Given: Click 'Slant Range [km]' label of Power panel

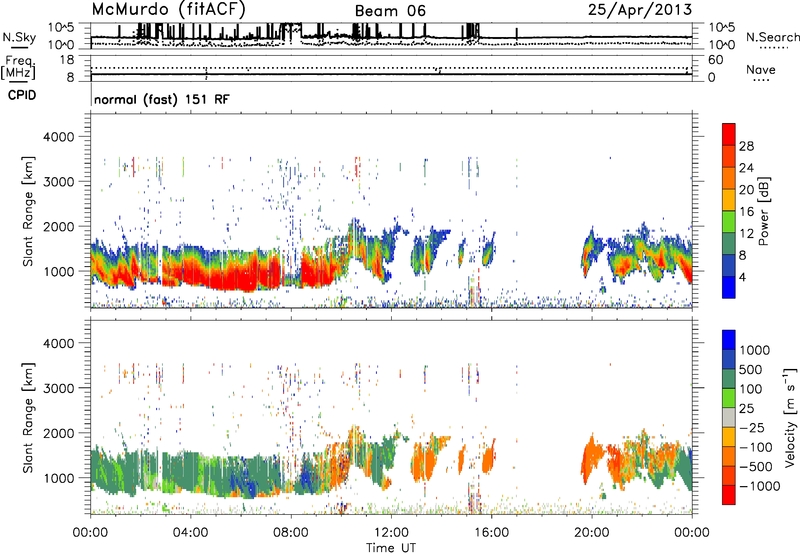Looking at the screenshot, I should 28,211.
